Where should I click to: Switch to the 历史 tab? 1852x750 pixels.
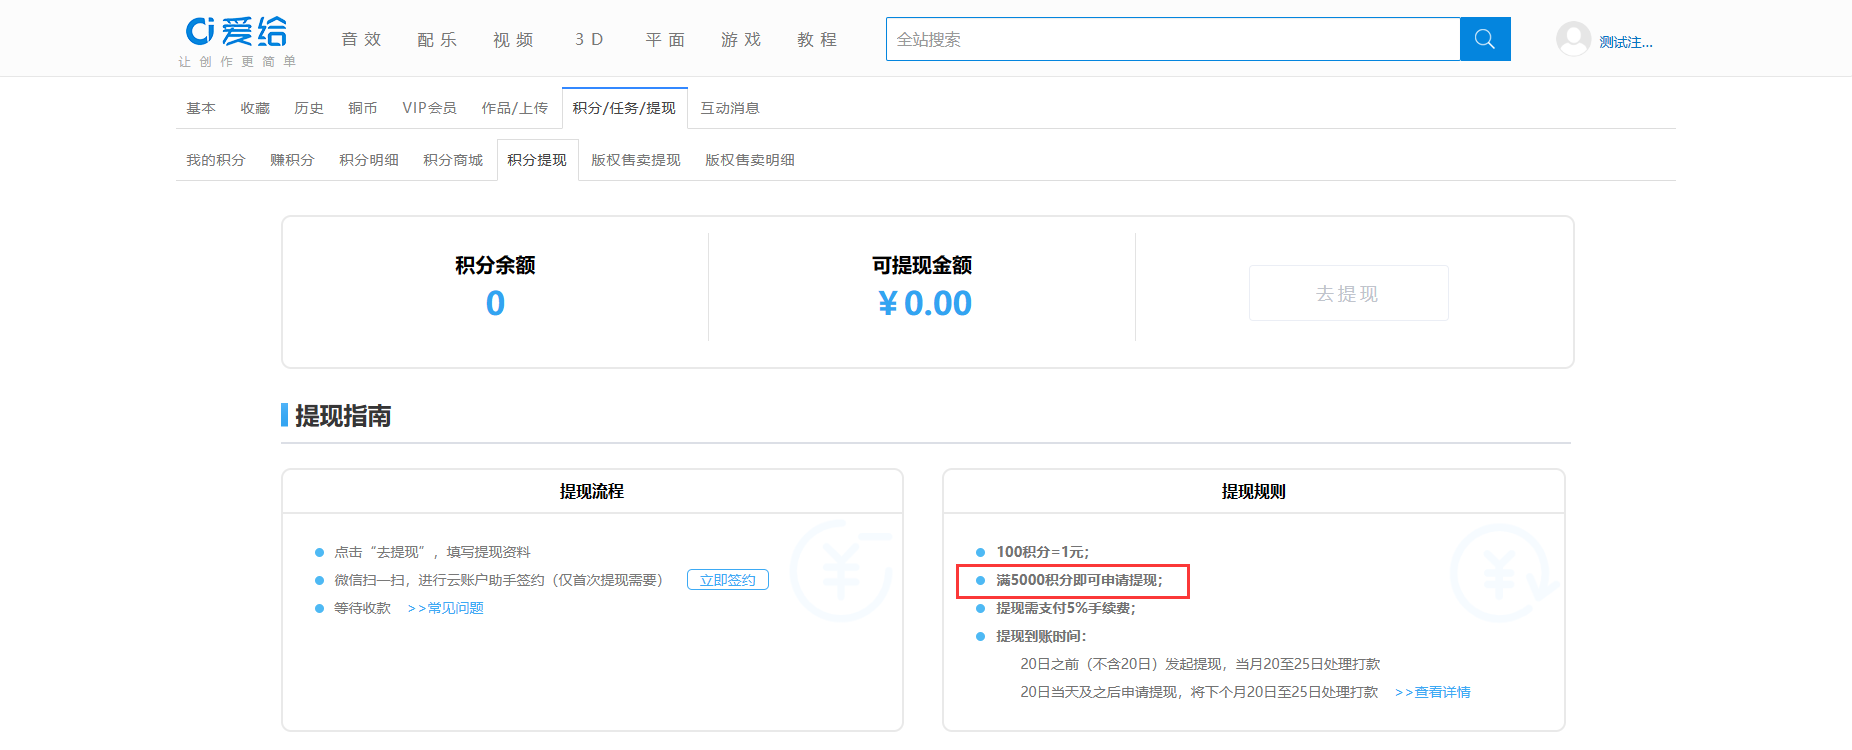[309, 108]
